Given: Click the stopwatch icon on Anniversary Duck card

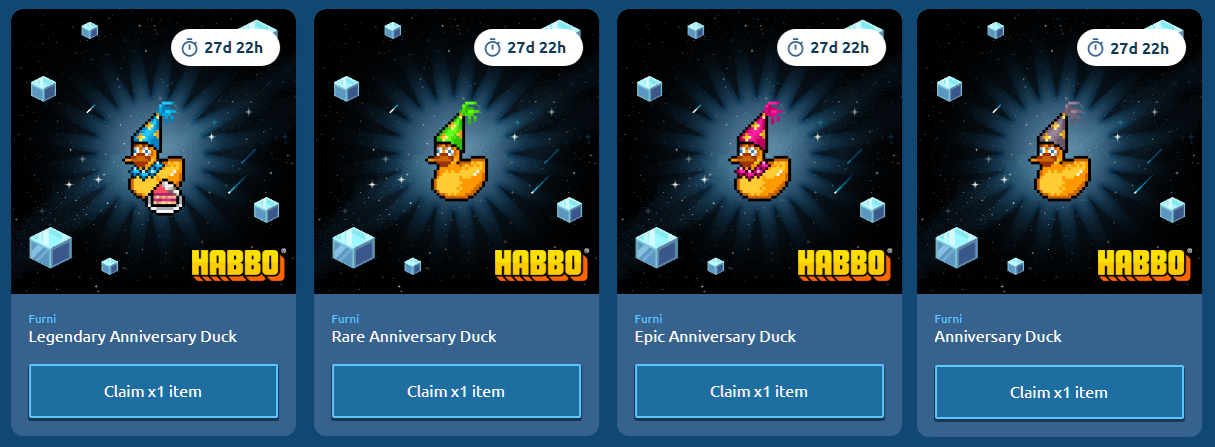Looking at the screenshot, I should [x=1096, y=47].
